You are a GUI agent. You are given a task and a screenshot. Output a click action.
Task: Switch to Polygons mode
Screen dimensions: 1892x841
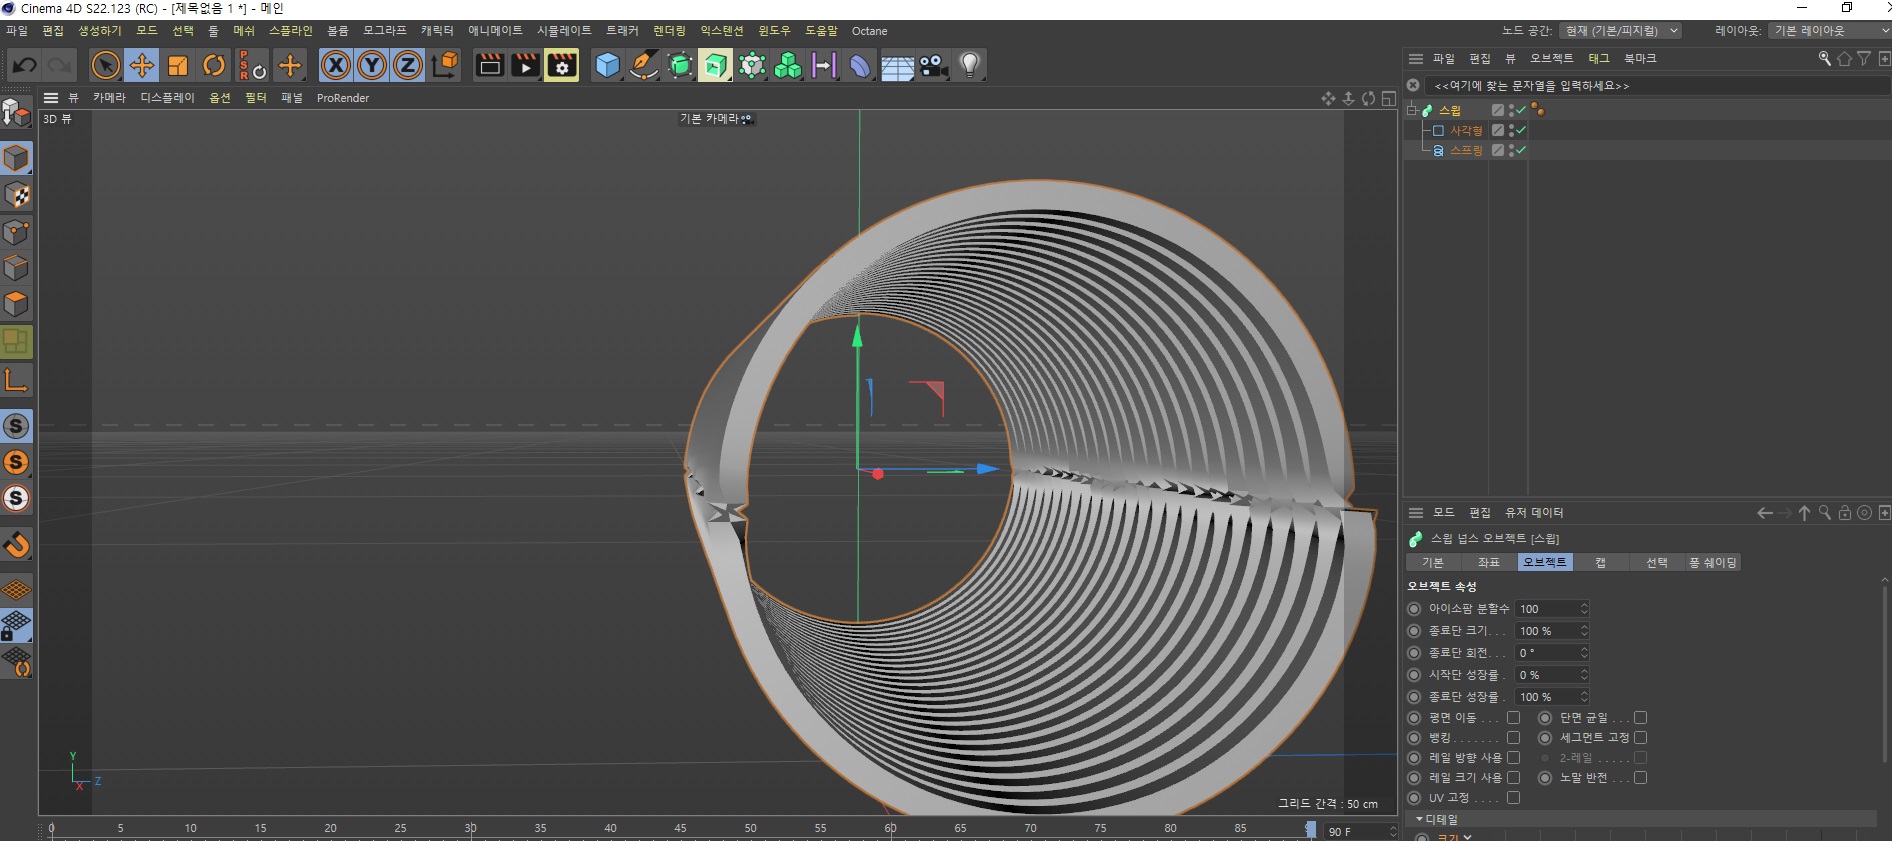click(x=16, y=304)
